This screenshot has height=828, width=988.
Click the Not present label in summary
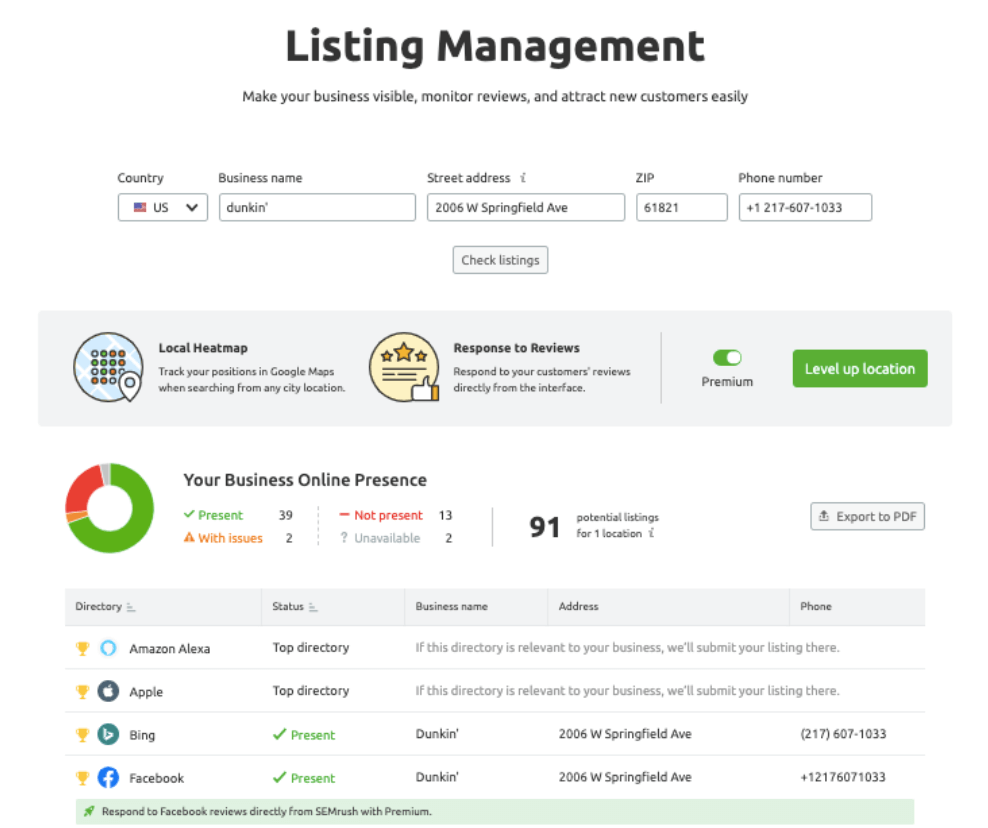pyautogui.click(x=388, y=515)
